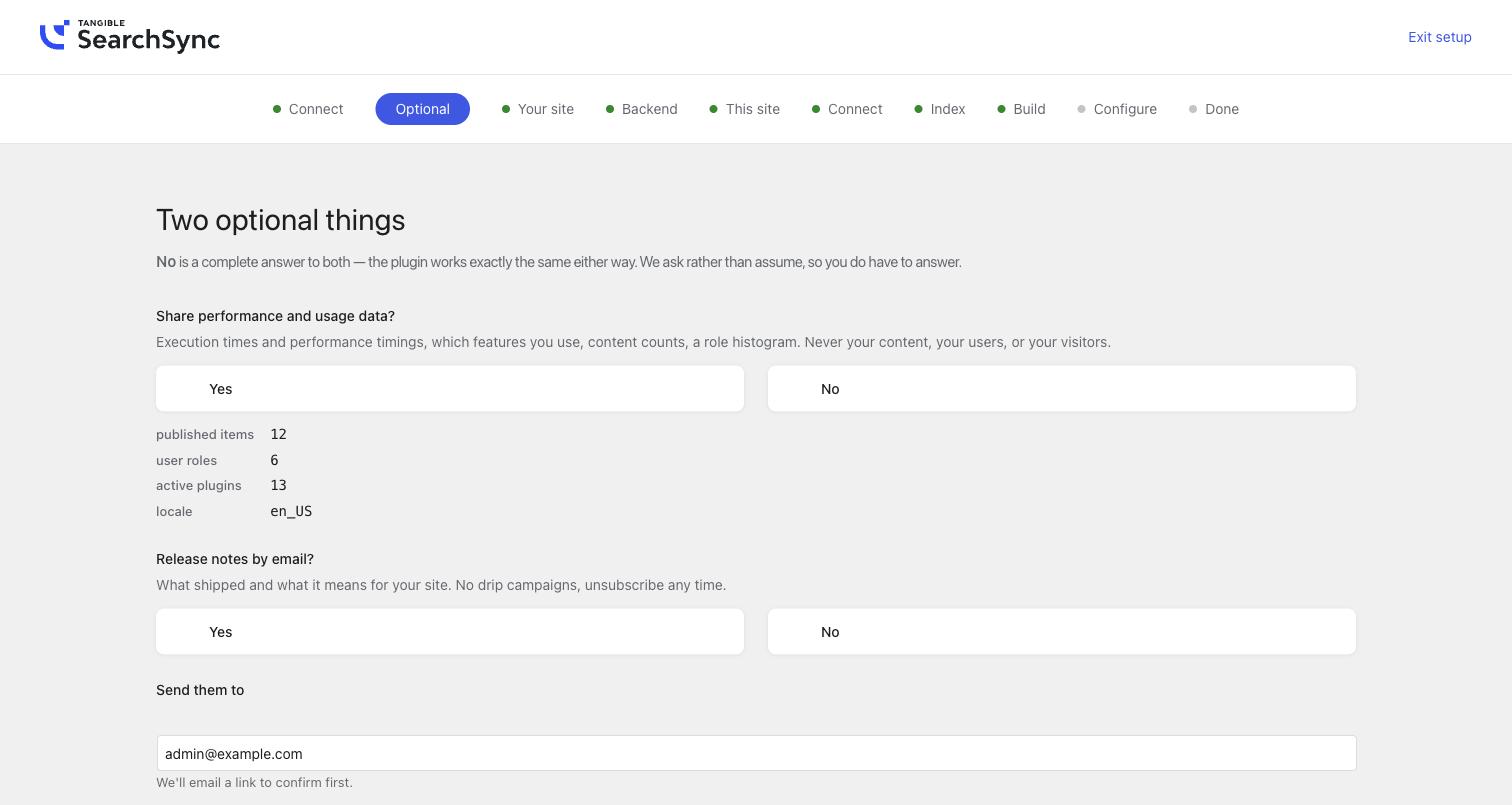Viewport: 1512px width, 805px height.
Task: Open the Configure step
Action: (1117, 109)
